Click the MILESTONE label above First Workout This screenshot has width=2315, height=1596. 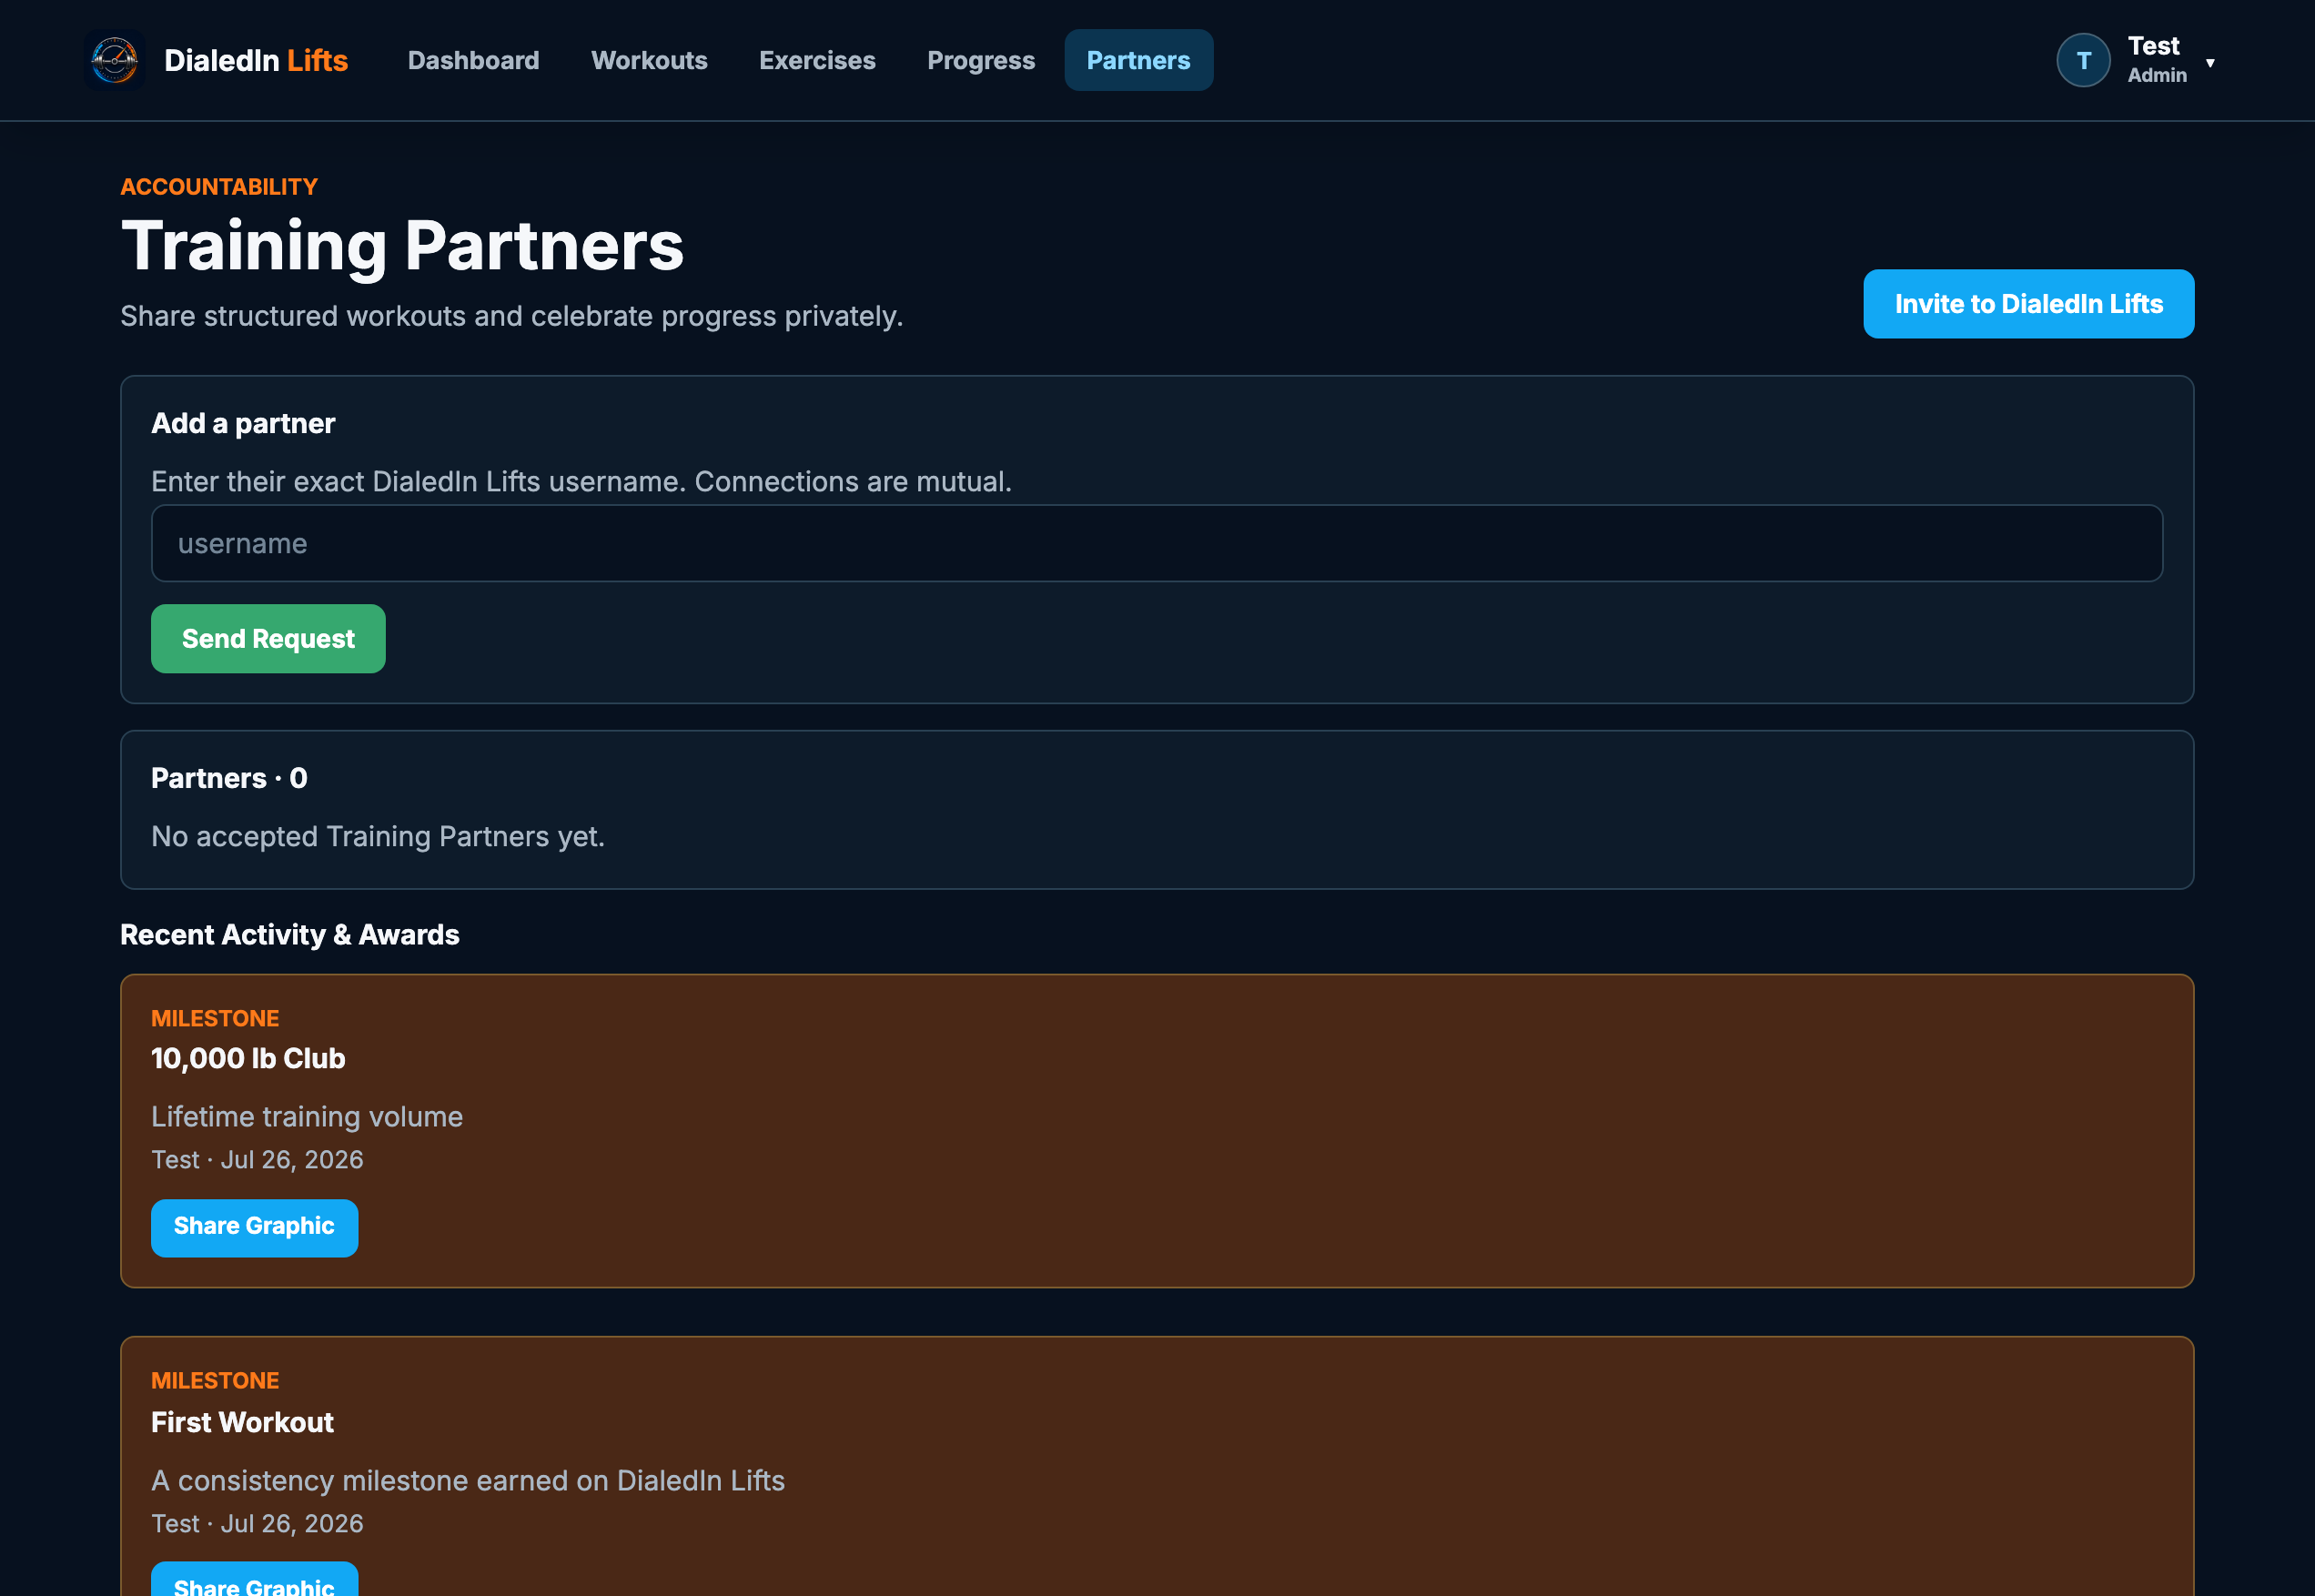tap(215, 1380)
